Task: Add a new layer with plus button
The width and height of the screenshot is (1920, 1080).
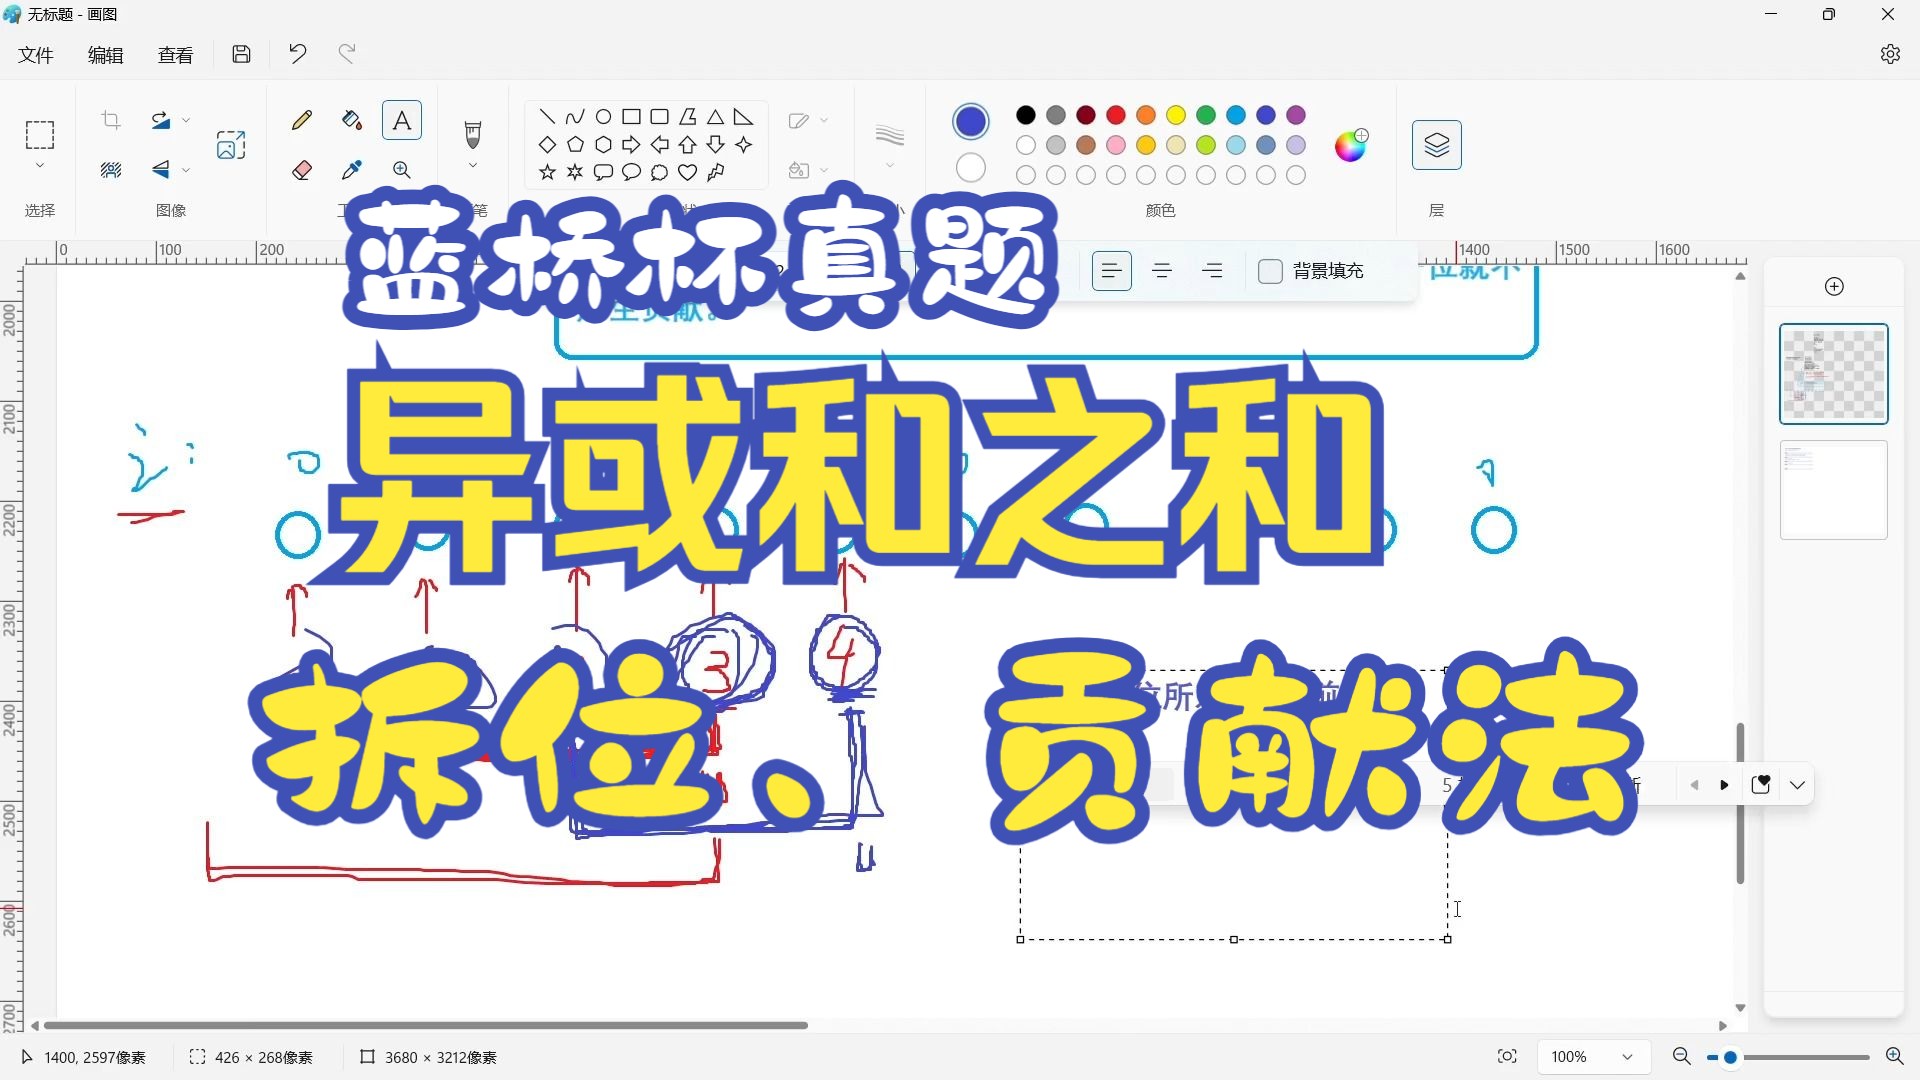Action: coord(1834,287)
